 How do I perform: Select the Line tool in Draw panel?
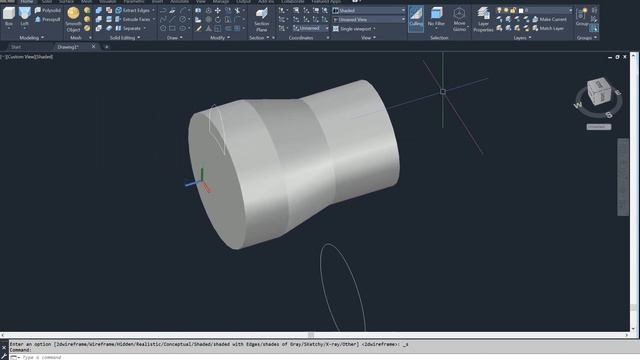pos(172,19)
